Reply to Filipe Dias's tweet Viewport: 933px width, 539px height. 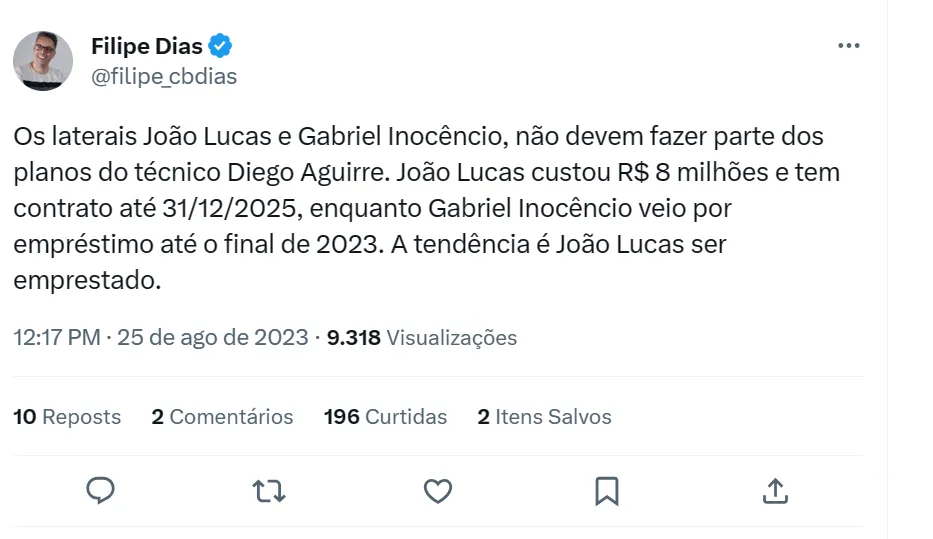(x=100, y=491)
